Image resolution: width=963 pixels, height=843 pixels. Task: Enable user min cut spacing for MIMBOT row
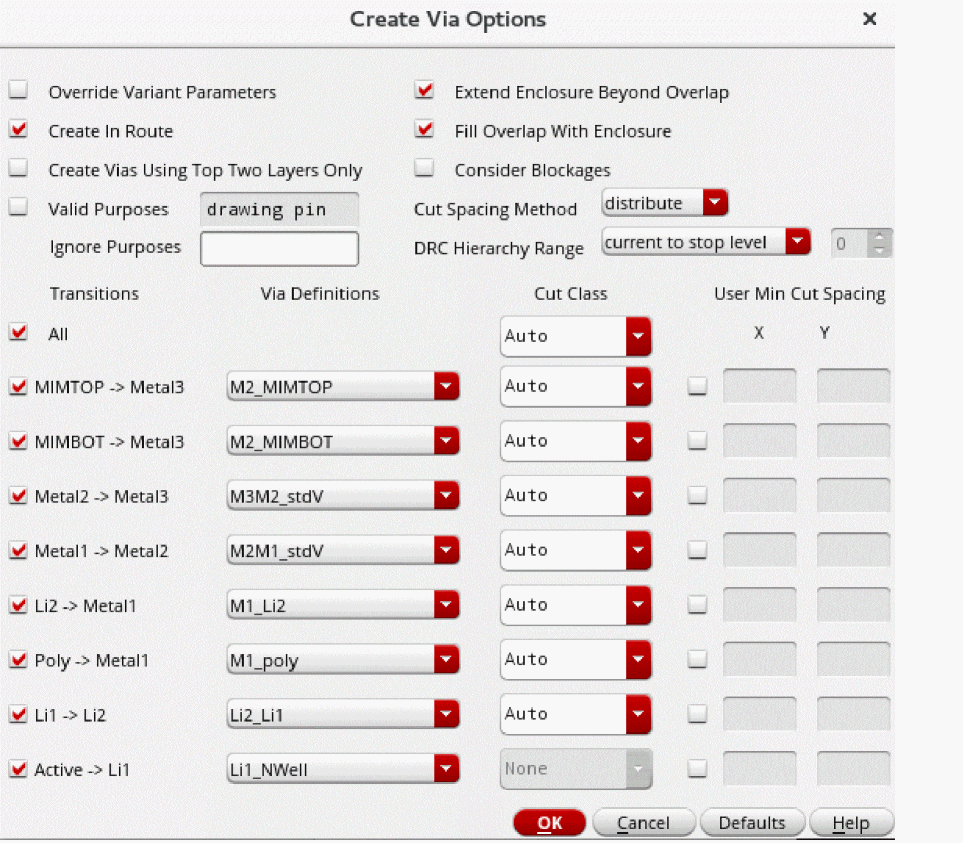point(697,440)
